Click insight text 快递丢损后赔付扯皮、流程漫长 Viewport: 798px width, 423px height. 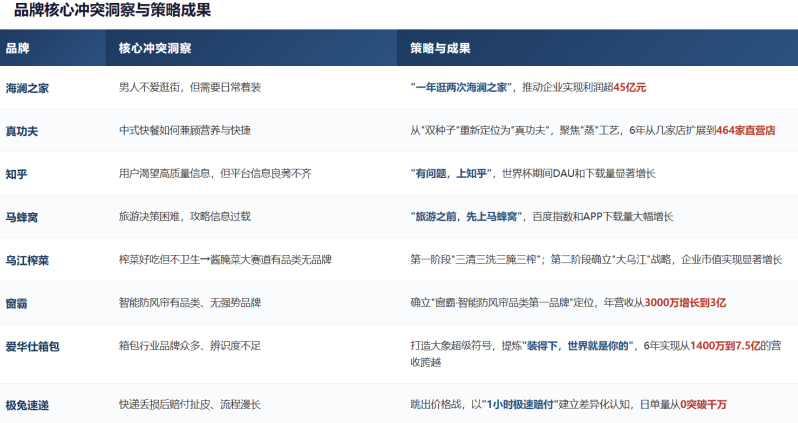190,405
